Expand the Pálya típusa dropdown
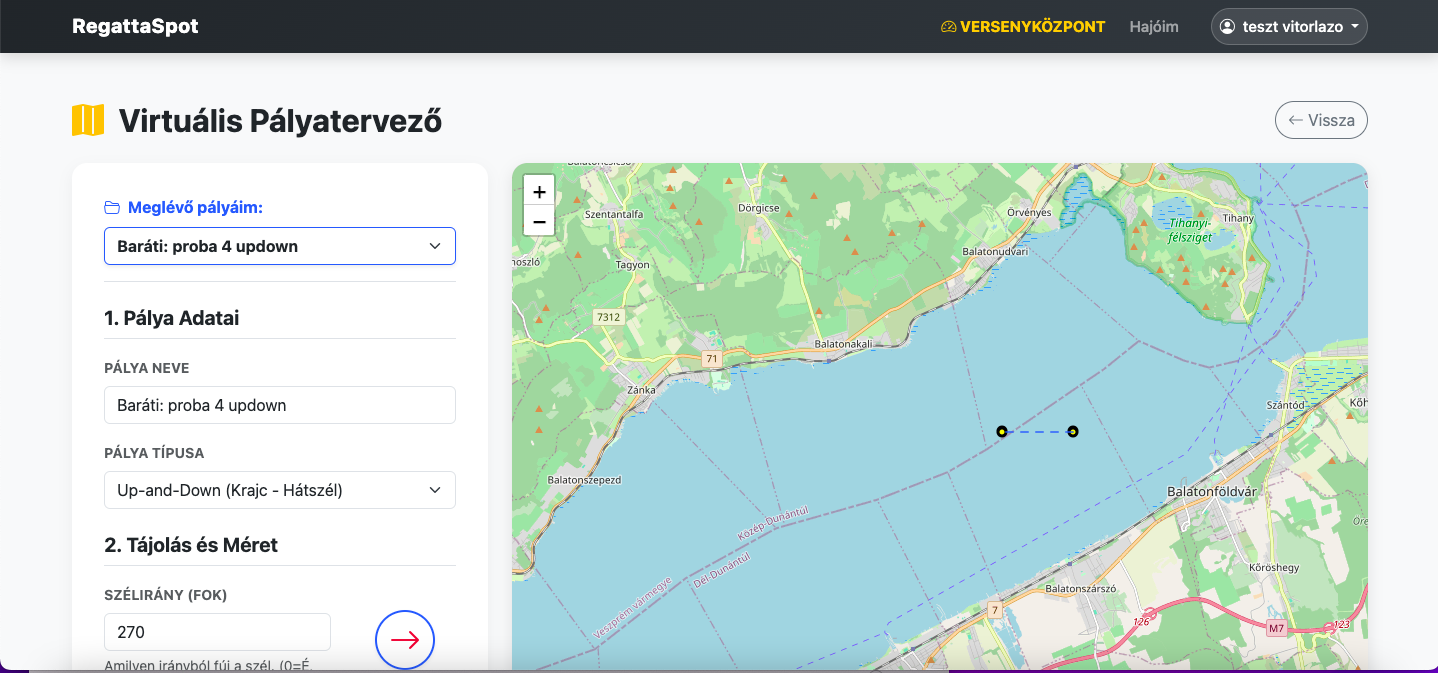 click(280, 490)
